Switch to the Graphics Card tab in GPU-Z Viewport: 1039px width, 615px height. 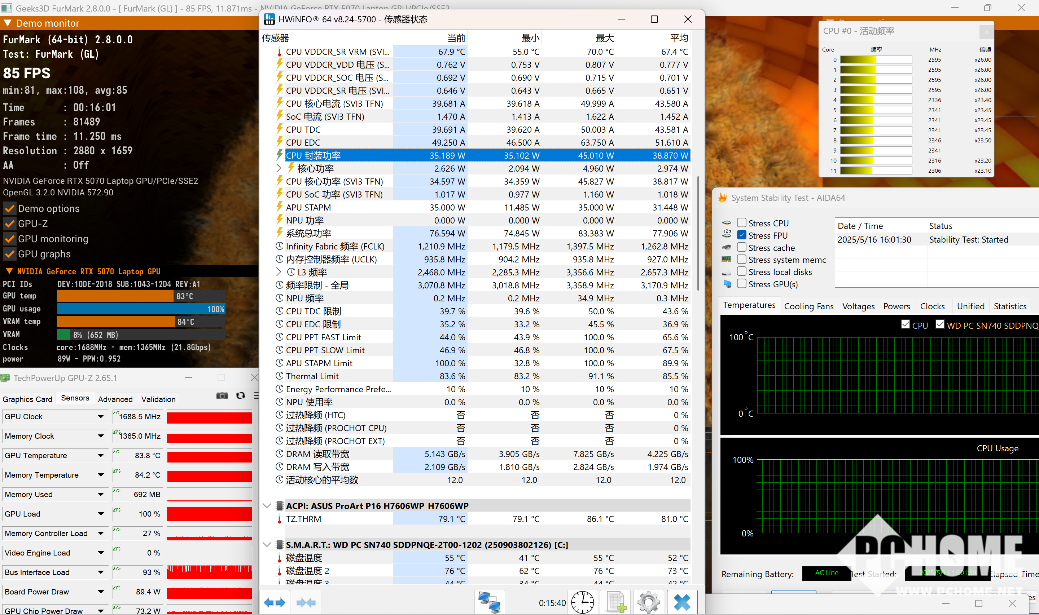pyautogui.click(x=27, y=399)
